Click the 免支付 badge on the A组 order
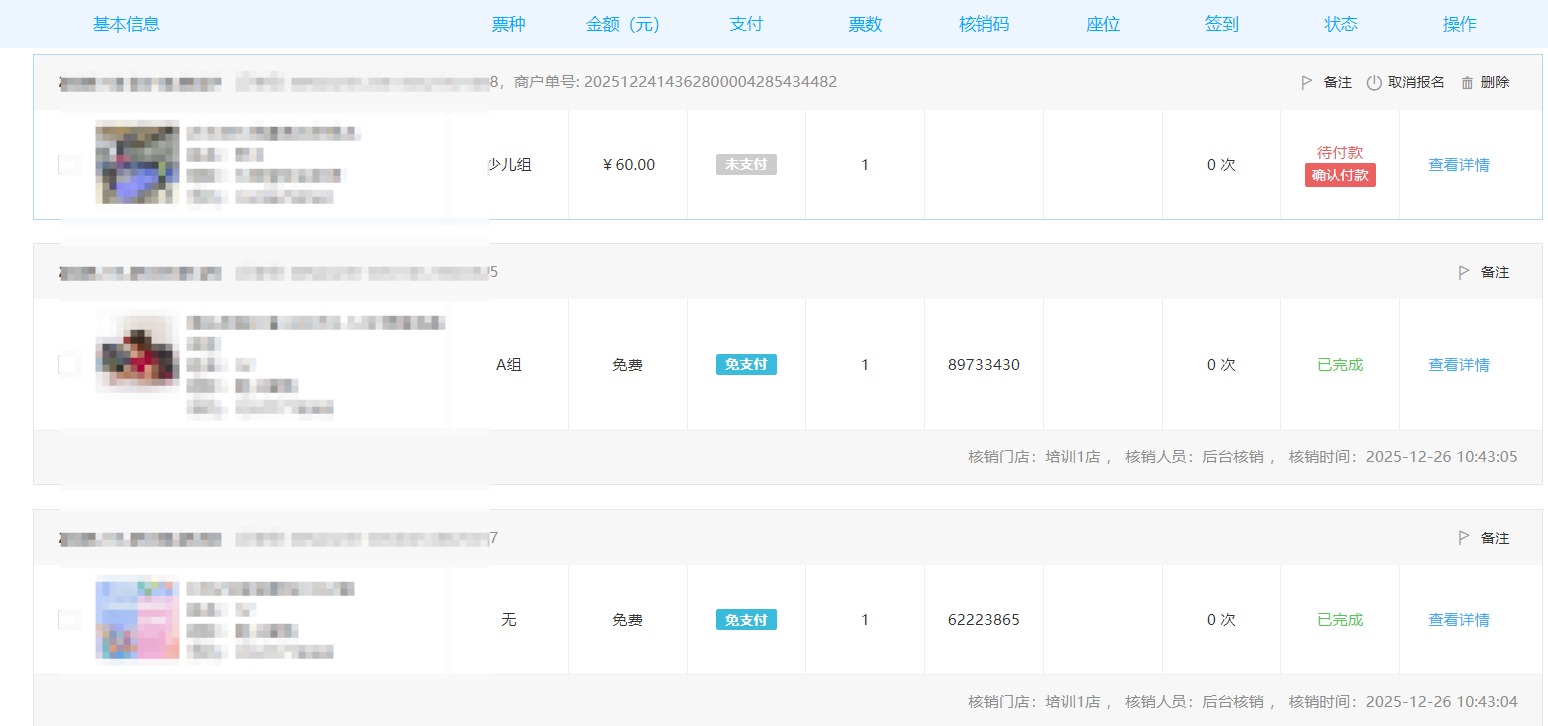1548x726 pixels. pyautogui.click(x=746, y=365)
